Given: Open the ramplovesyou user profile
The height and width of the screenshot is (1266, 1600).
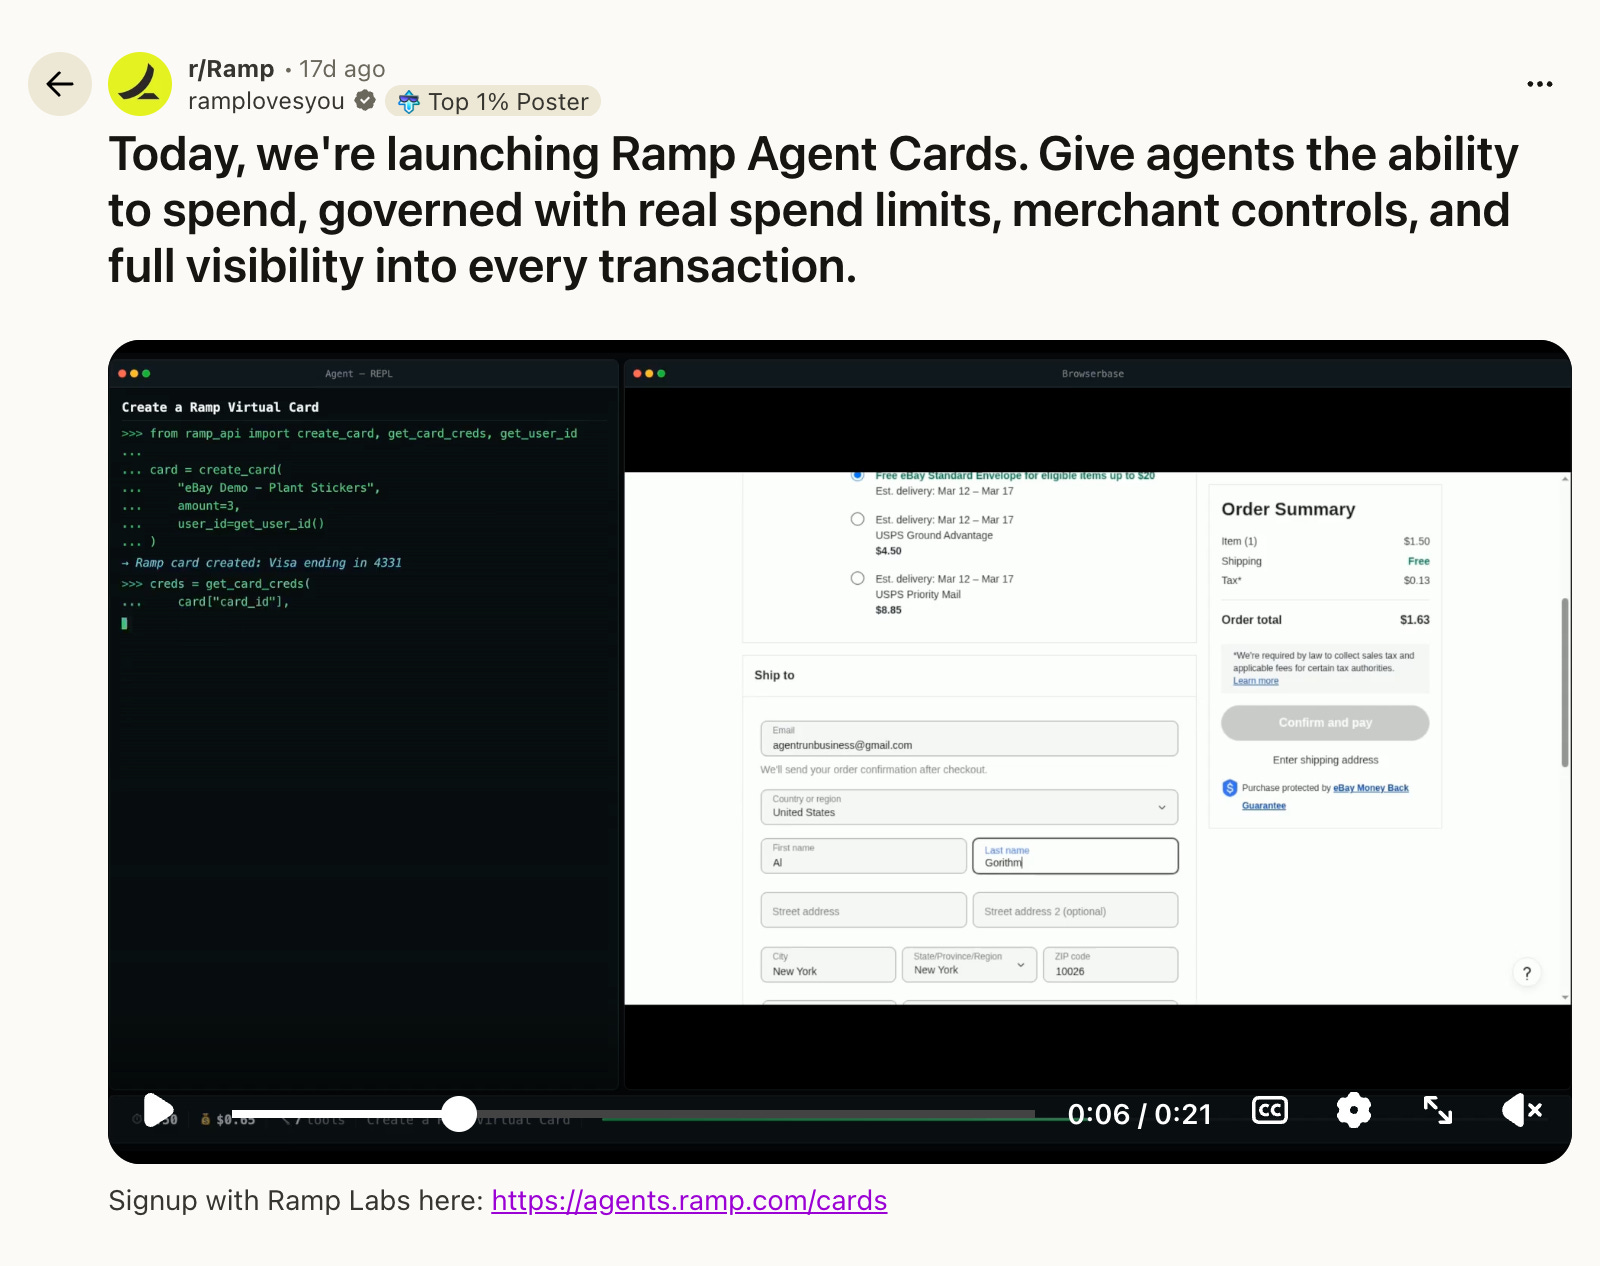Looking at the screenshot, I should (x=266, y=101).
